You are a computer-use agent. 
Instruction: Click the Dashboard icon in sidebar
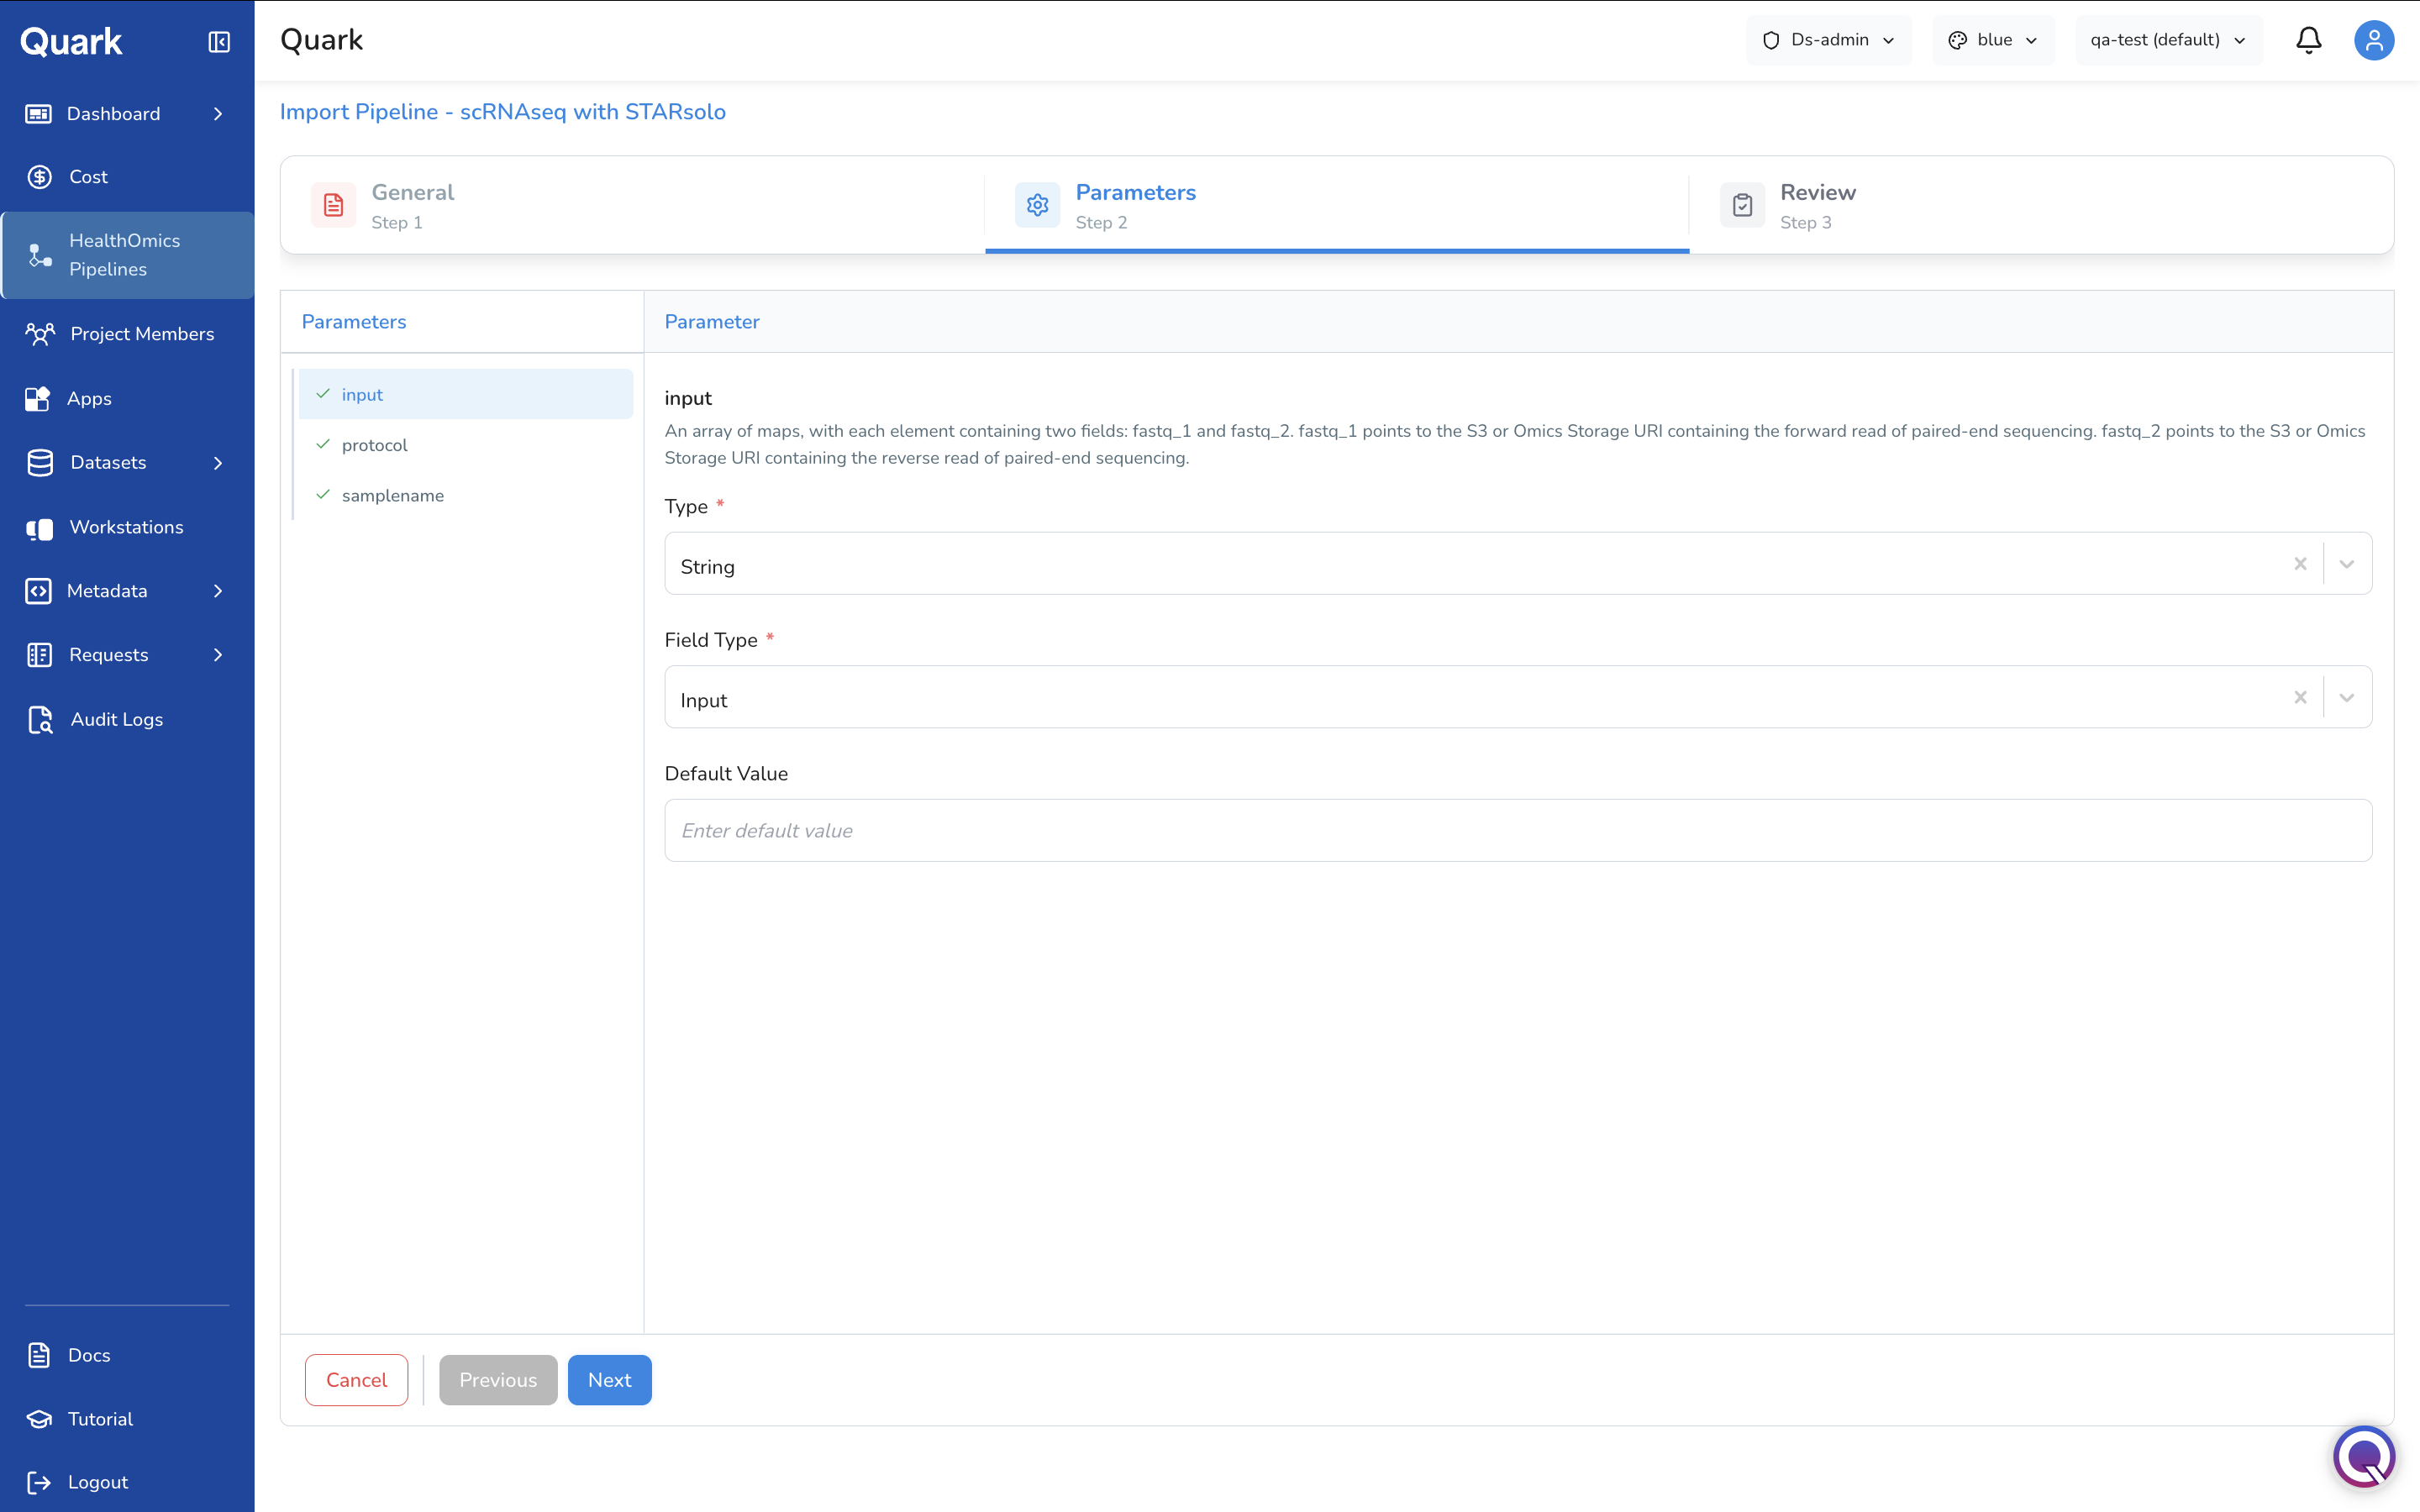(x=38, y=114)
